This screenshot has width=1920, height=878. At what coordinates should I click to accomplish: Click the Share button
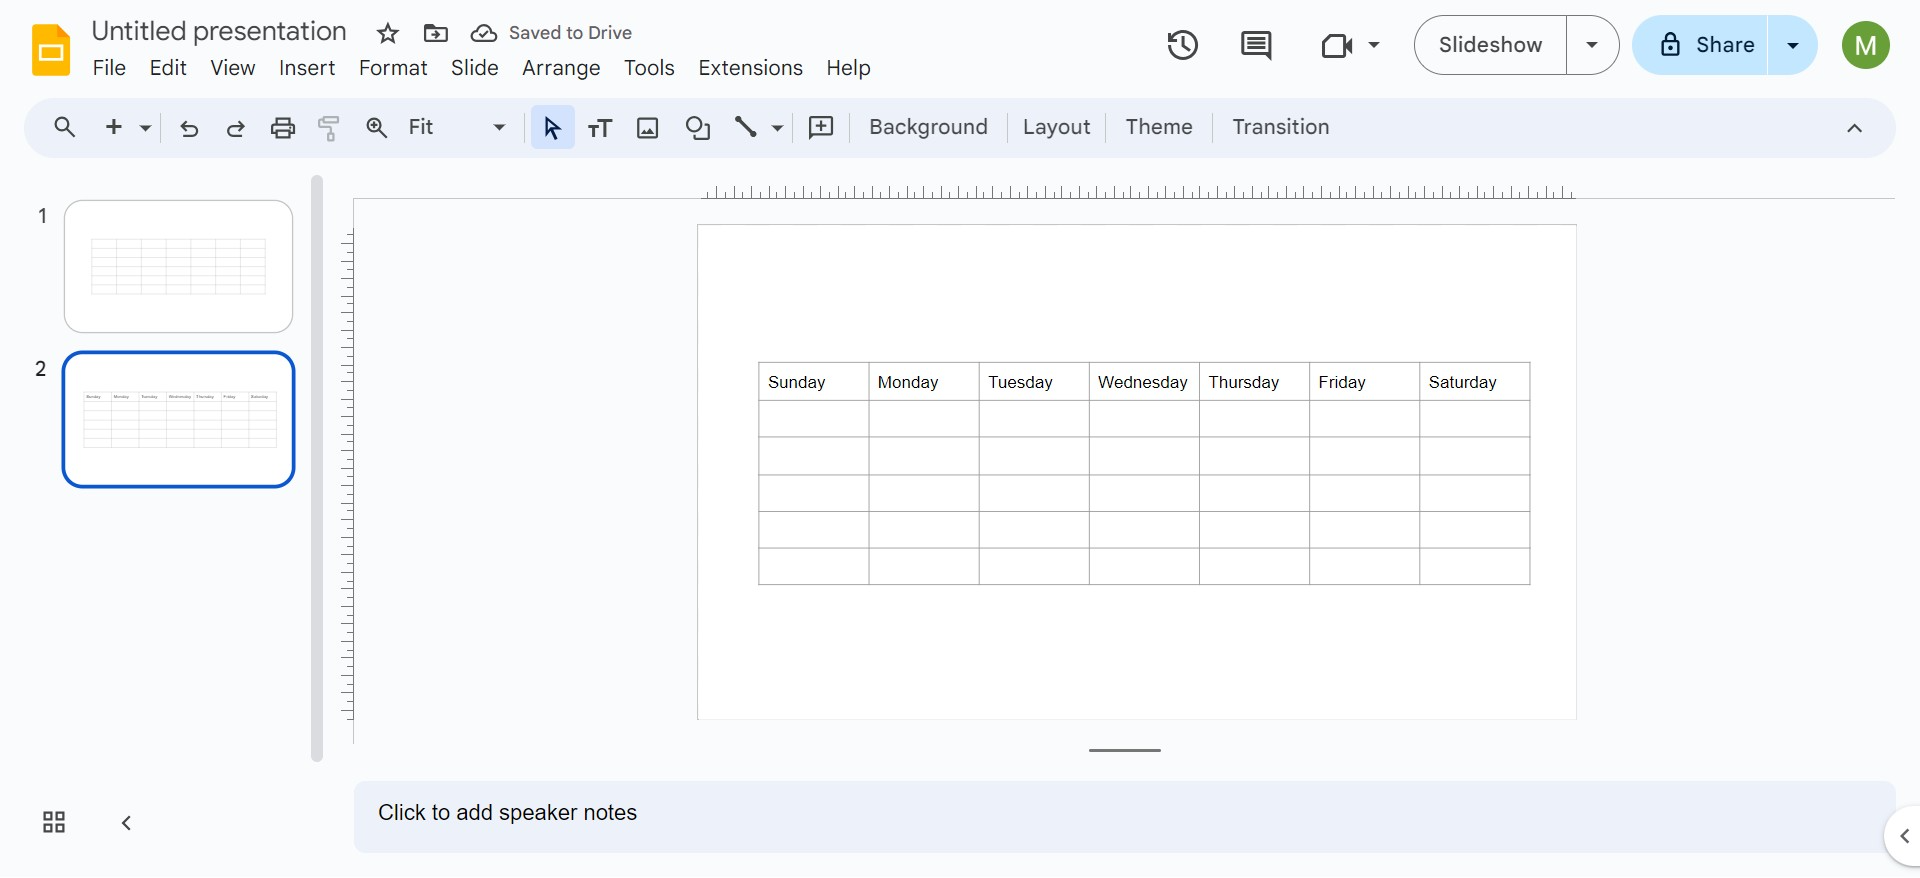(x=1707, y=45)
